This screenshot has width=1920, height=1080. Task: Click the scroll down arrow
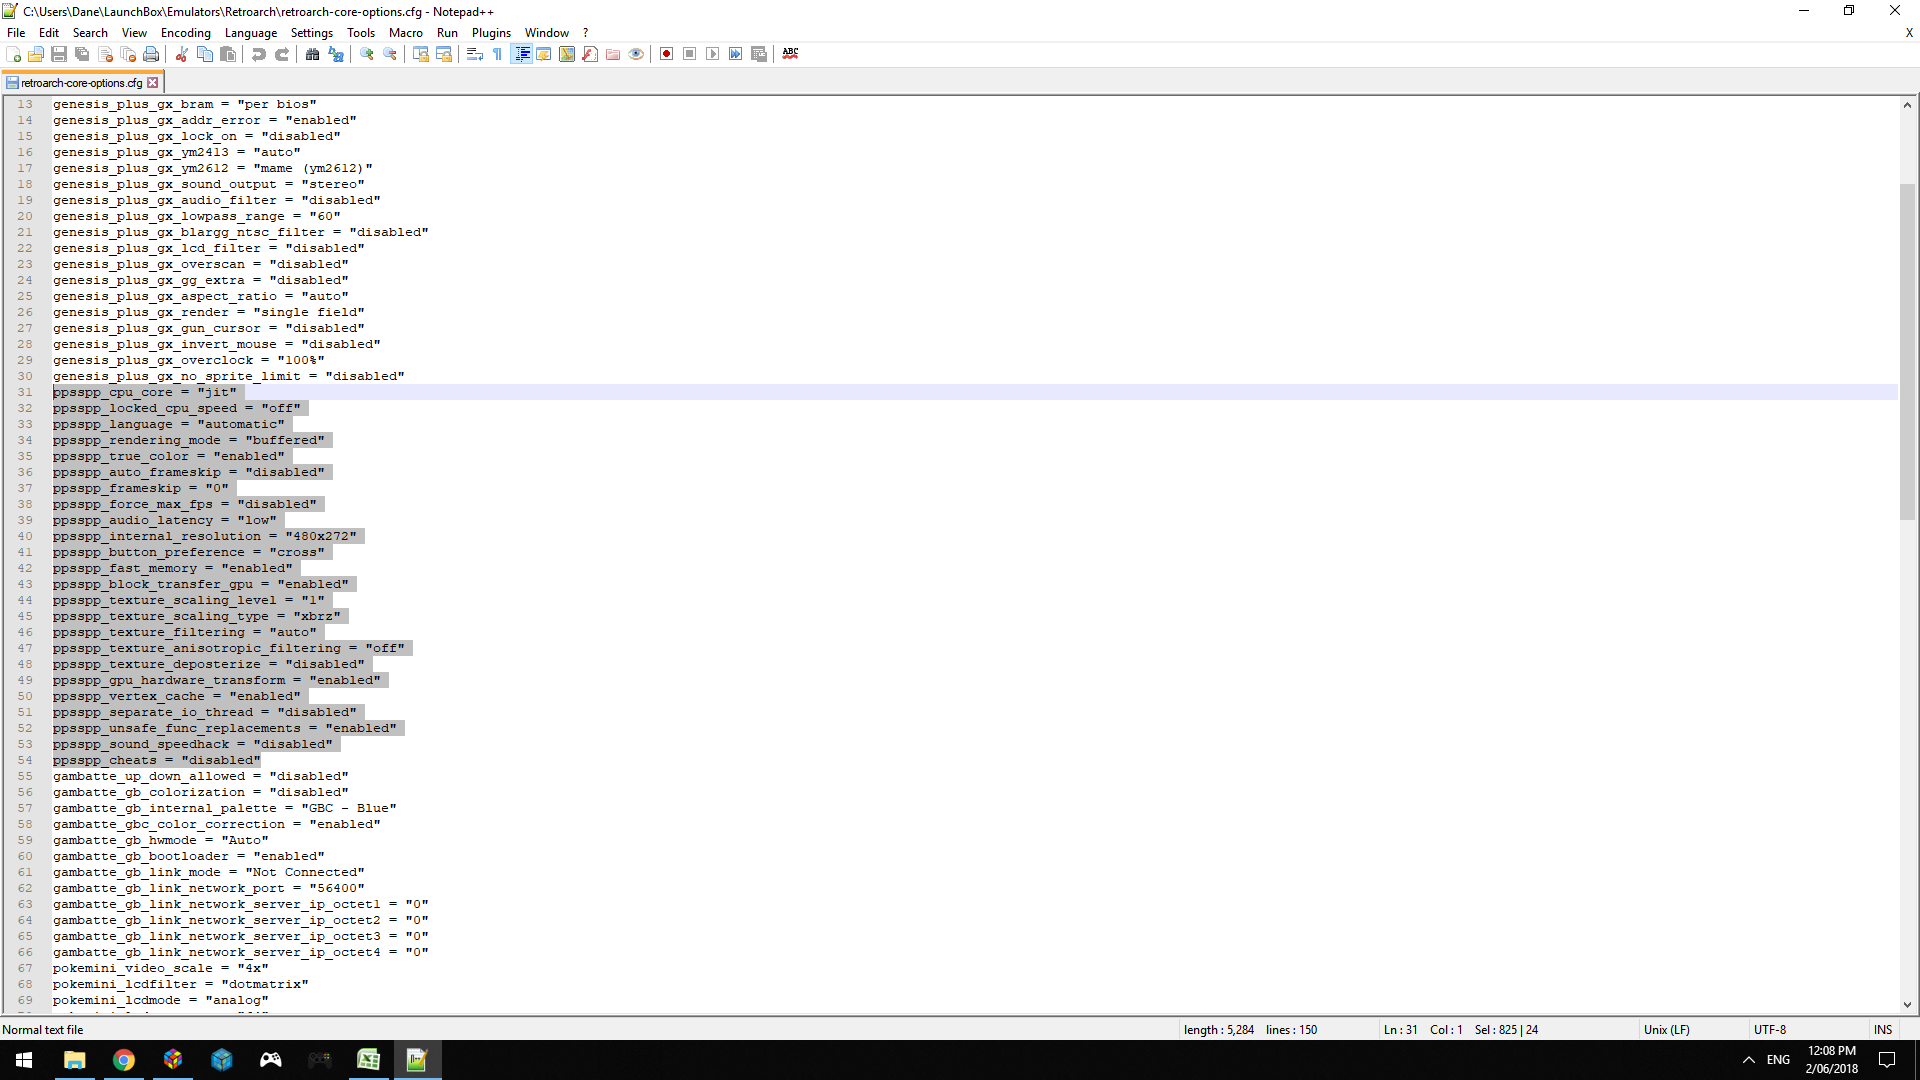pos(1907,1005)
